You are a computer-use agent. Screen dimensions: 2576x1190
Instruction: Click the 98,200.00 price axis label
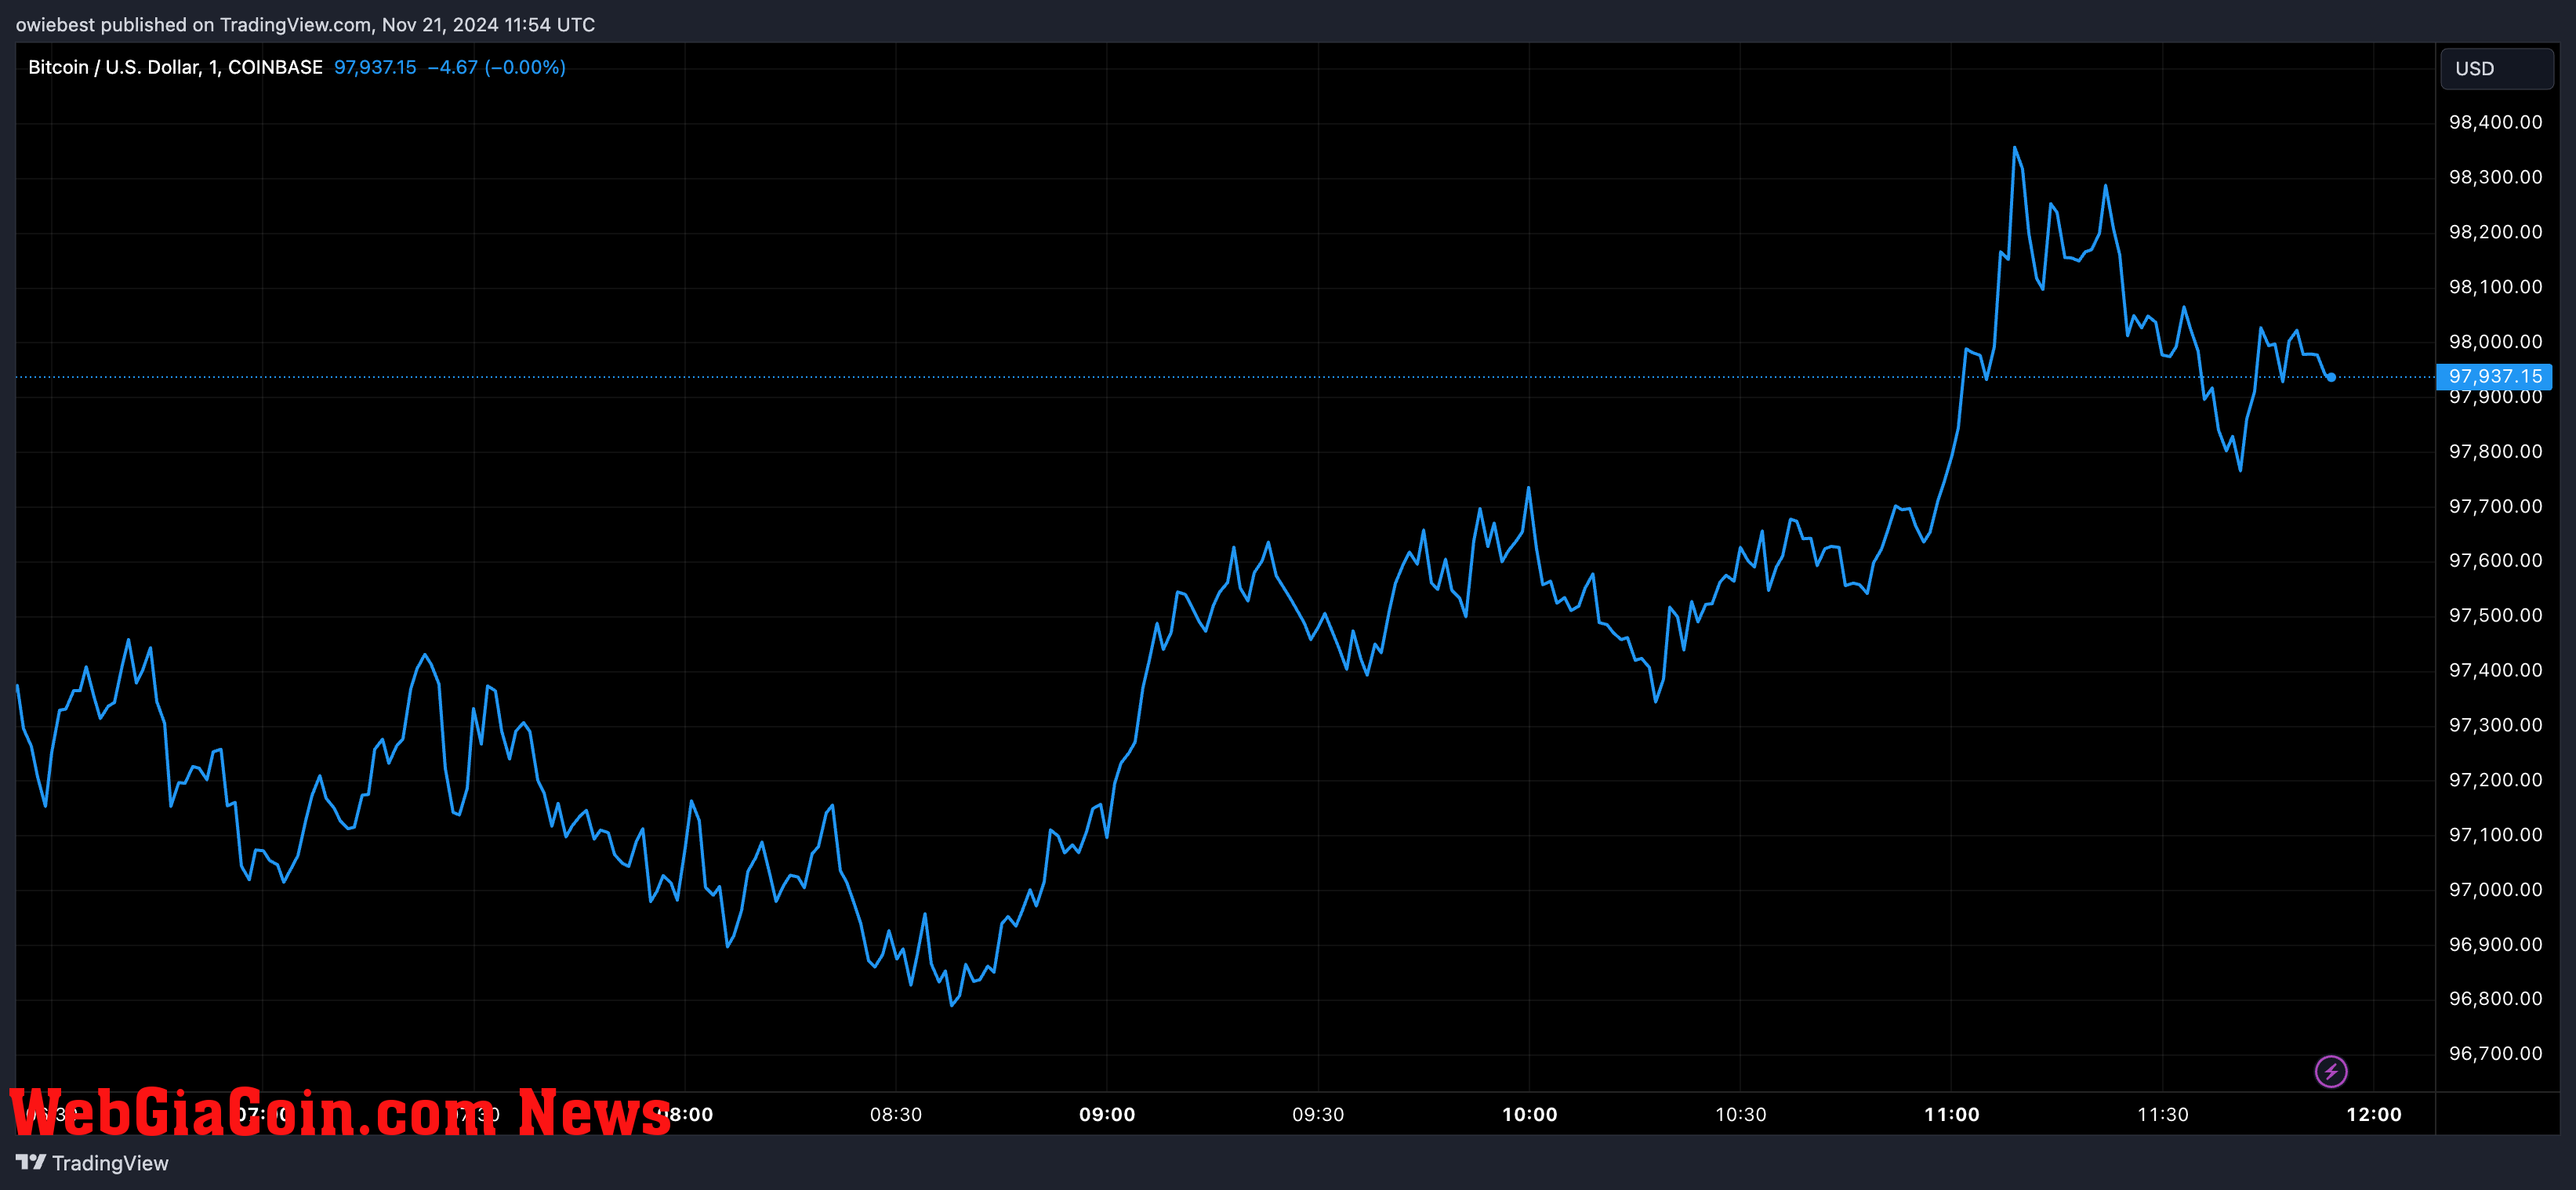(x=2495, y=232)
